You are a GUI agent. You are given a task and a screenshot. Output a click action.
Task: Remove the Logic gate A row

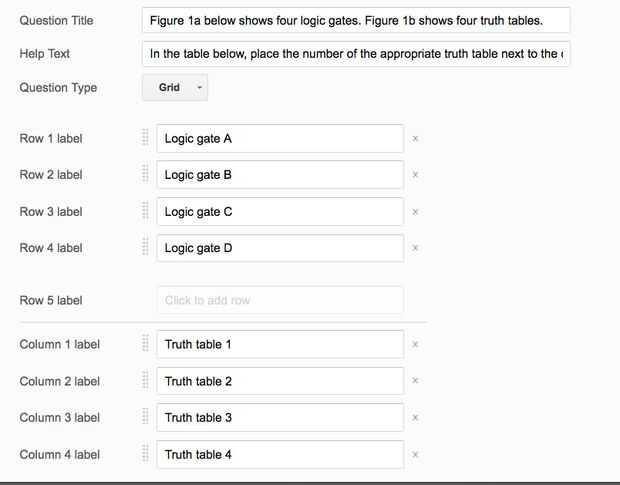[x=415, y=139]
